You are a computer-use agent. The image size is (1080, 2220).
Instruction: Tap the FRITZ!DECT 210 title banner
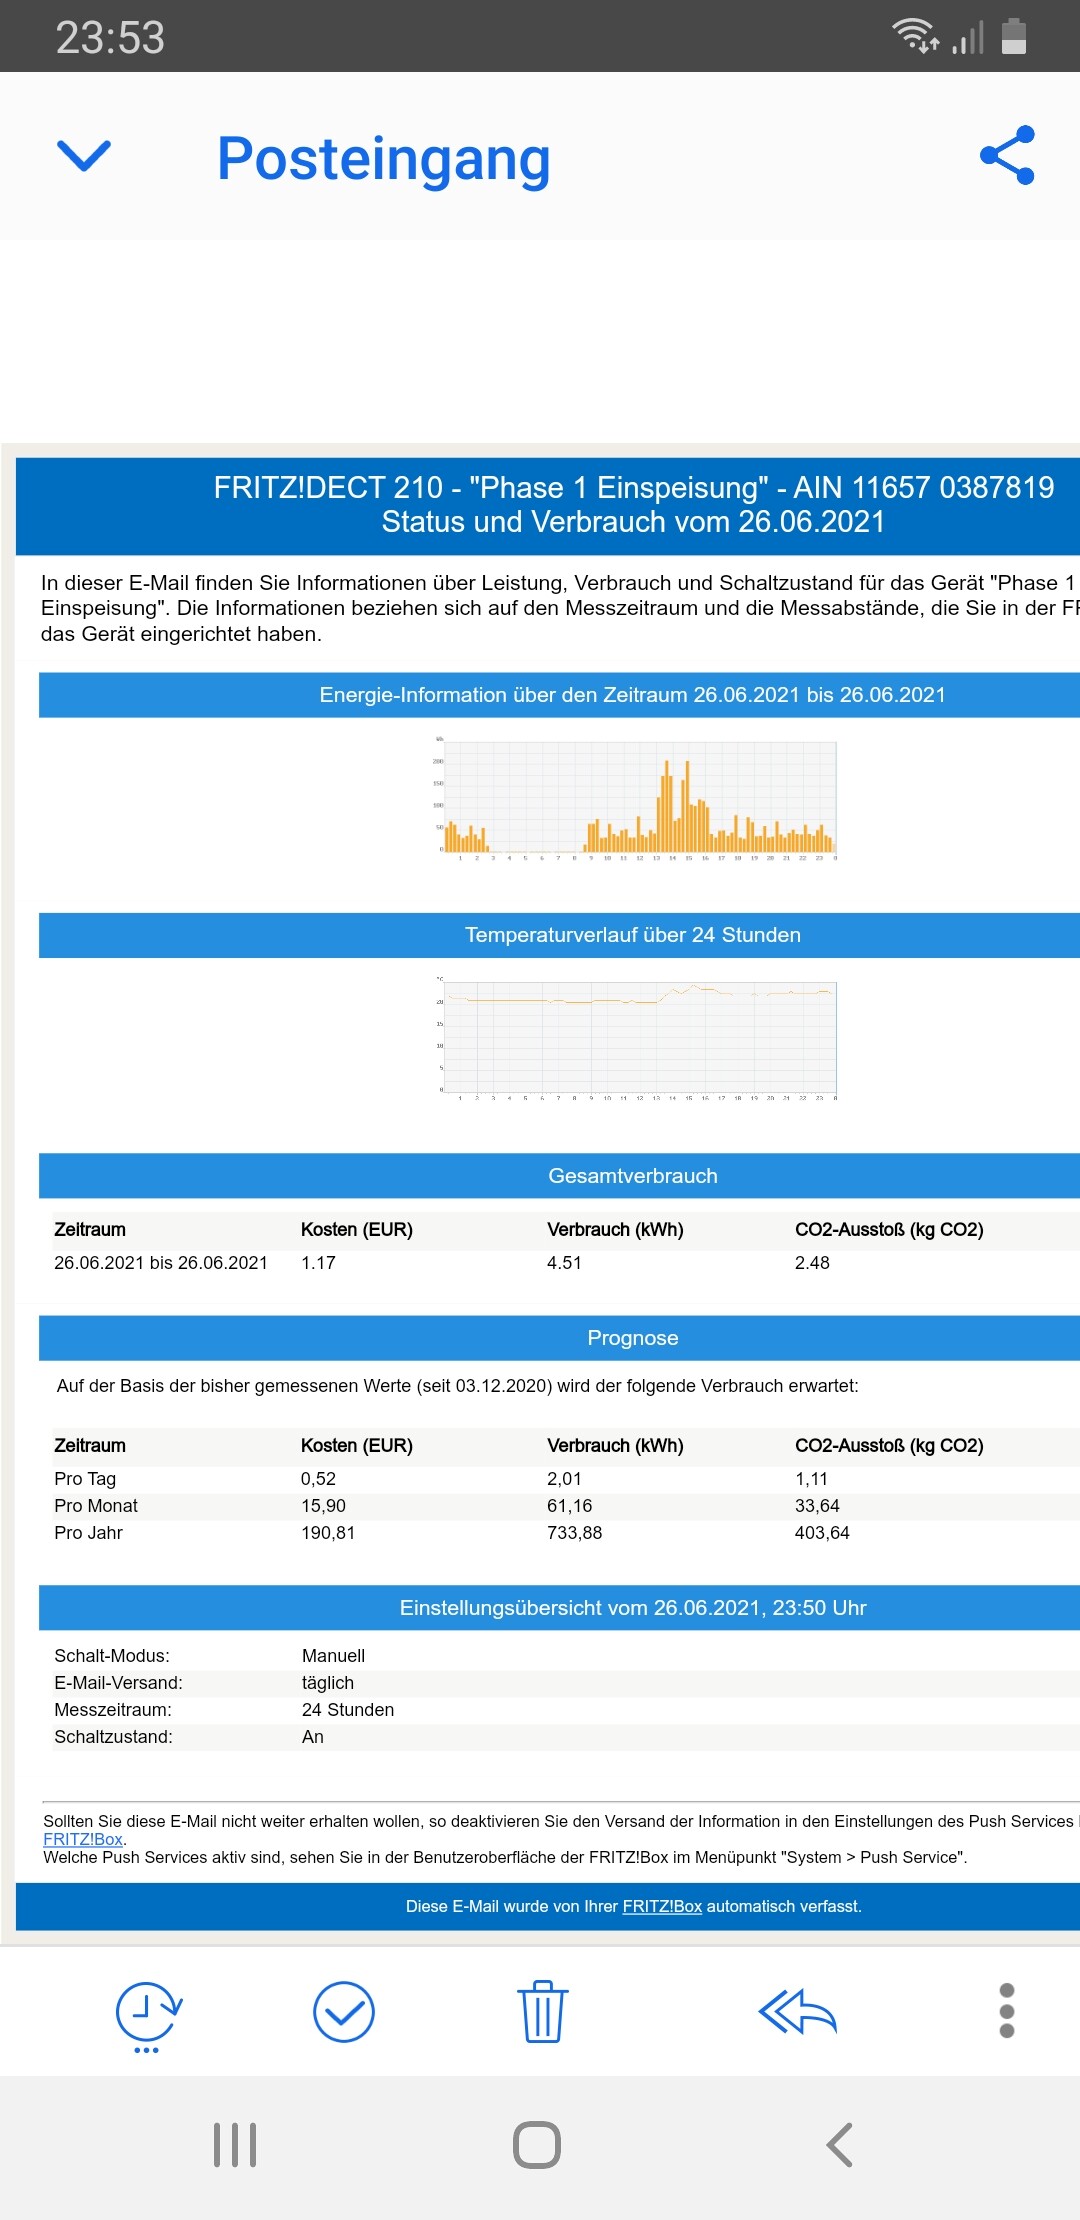[548, 505]
